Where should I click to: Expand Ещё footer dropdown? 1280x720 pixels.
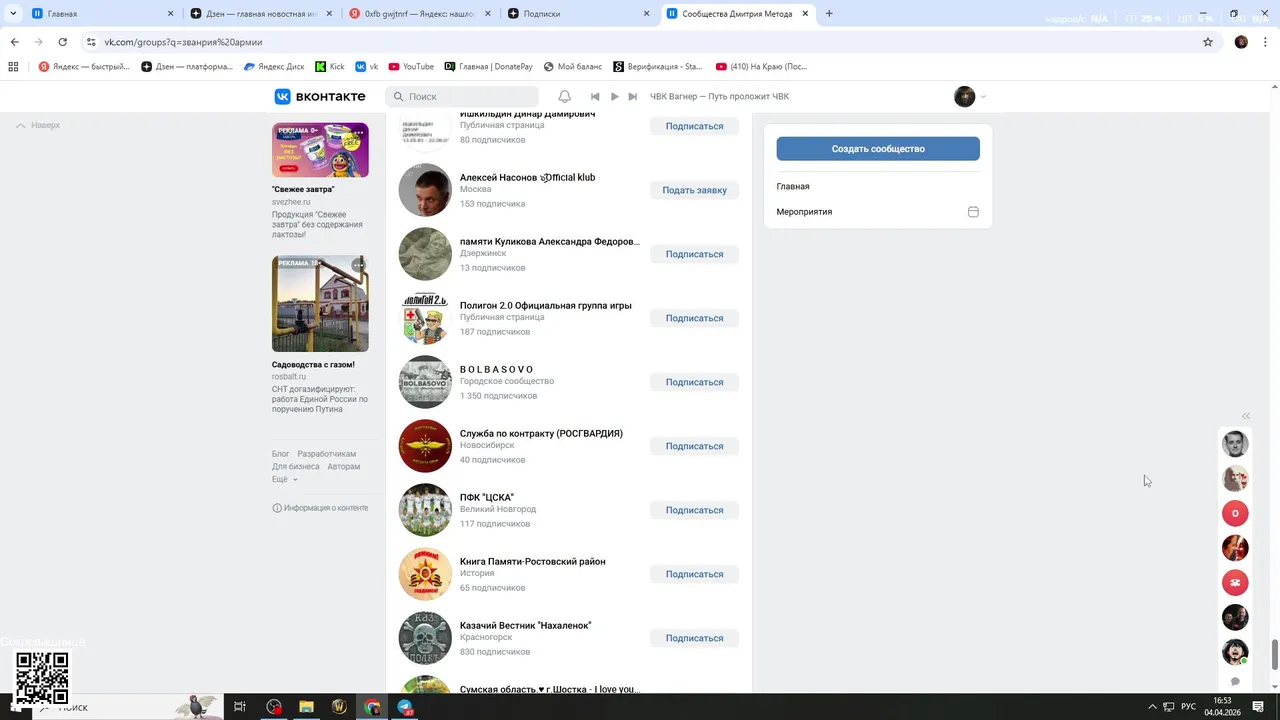point(285,480)
